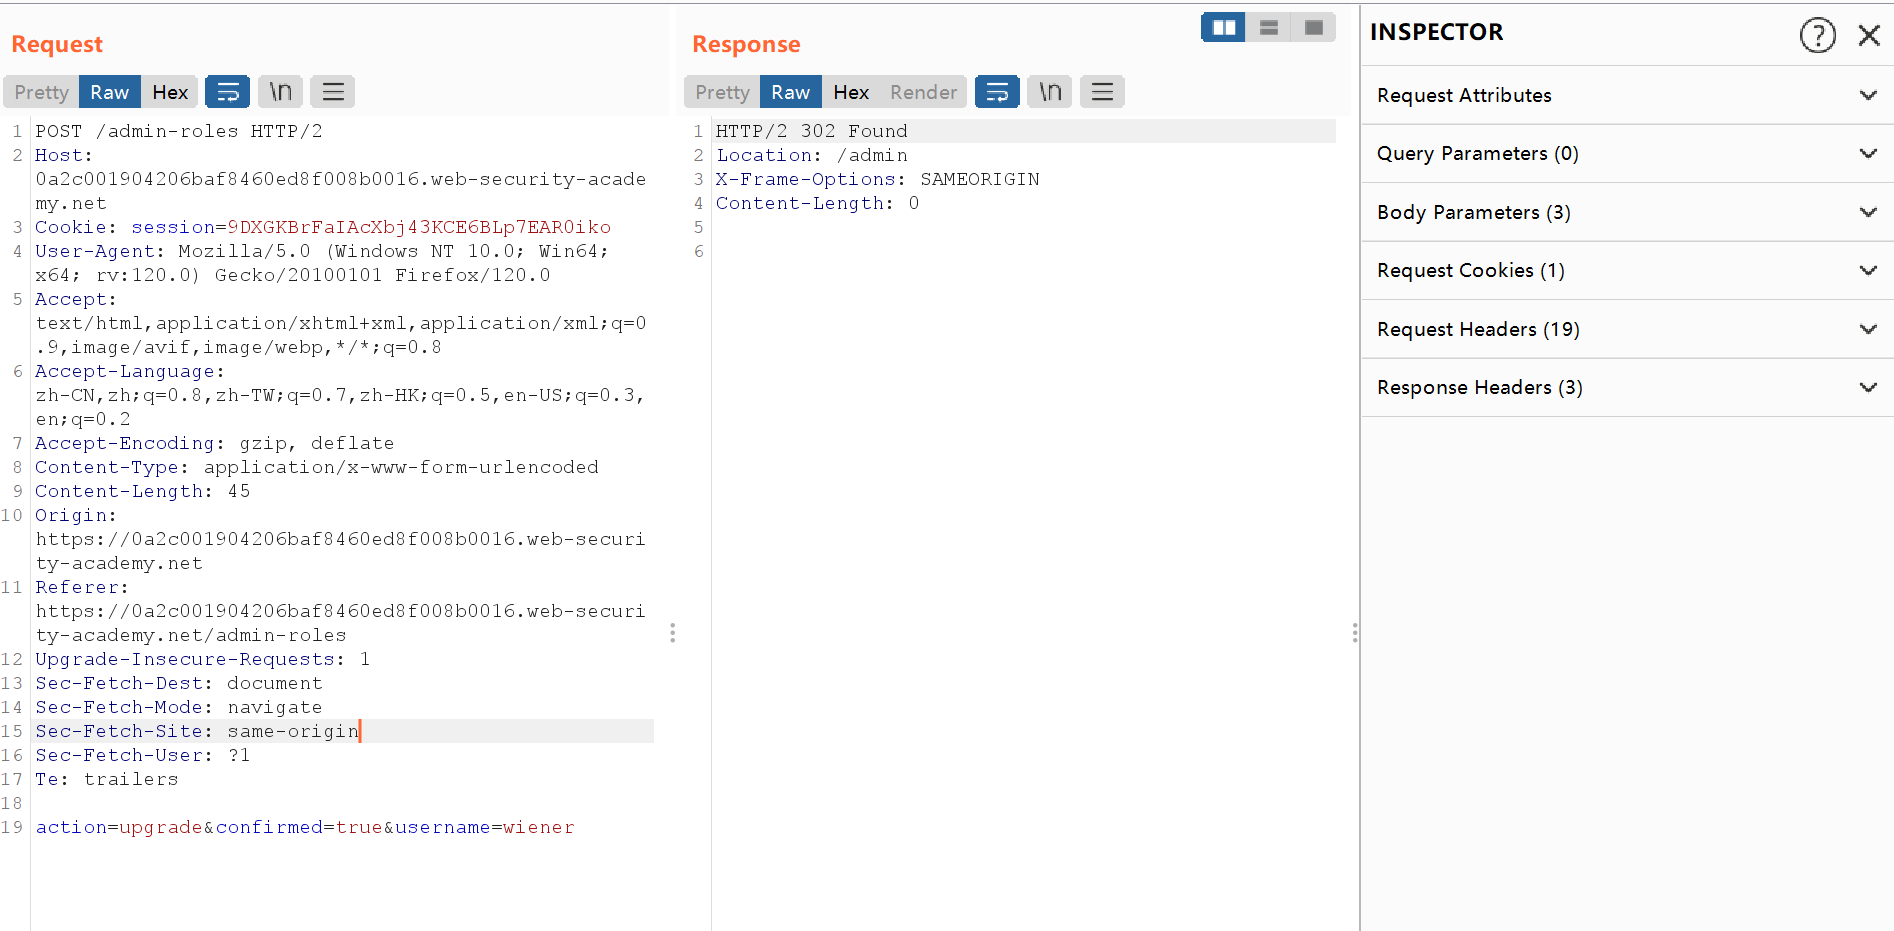1894x931 pixels.
Task: Click the Upgrade-Insecure-Requests header line
Action: pyautogui.click(x=203, y=659)
